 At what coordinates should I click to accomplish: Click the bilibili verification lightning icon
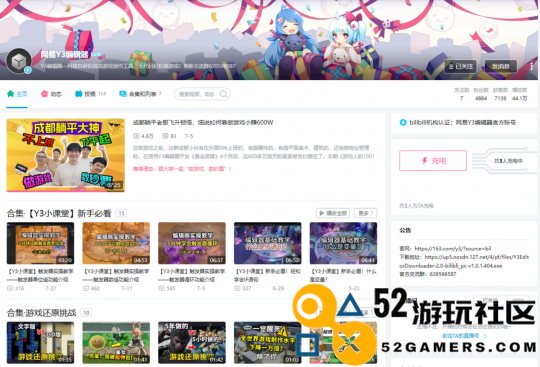[403, 122]
